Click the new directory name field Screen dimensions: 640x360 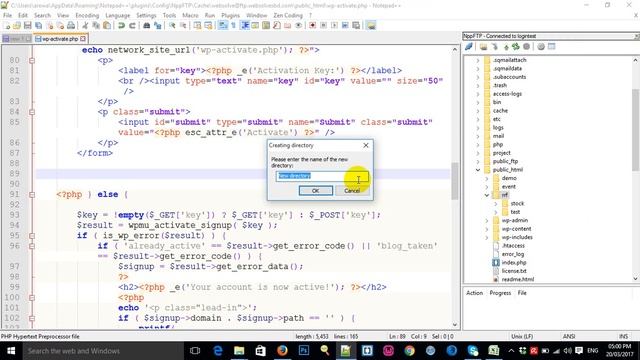tap(322, 176)
